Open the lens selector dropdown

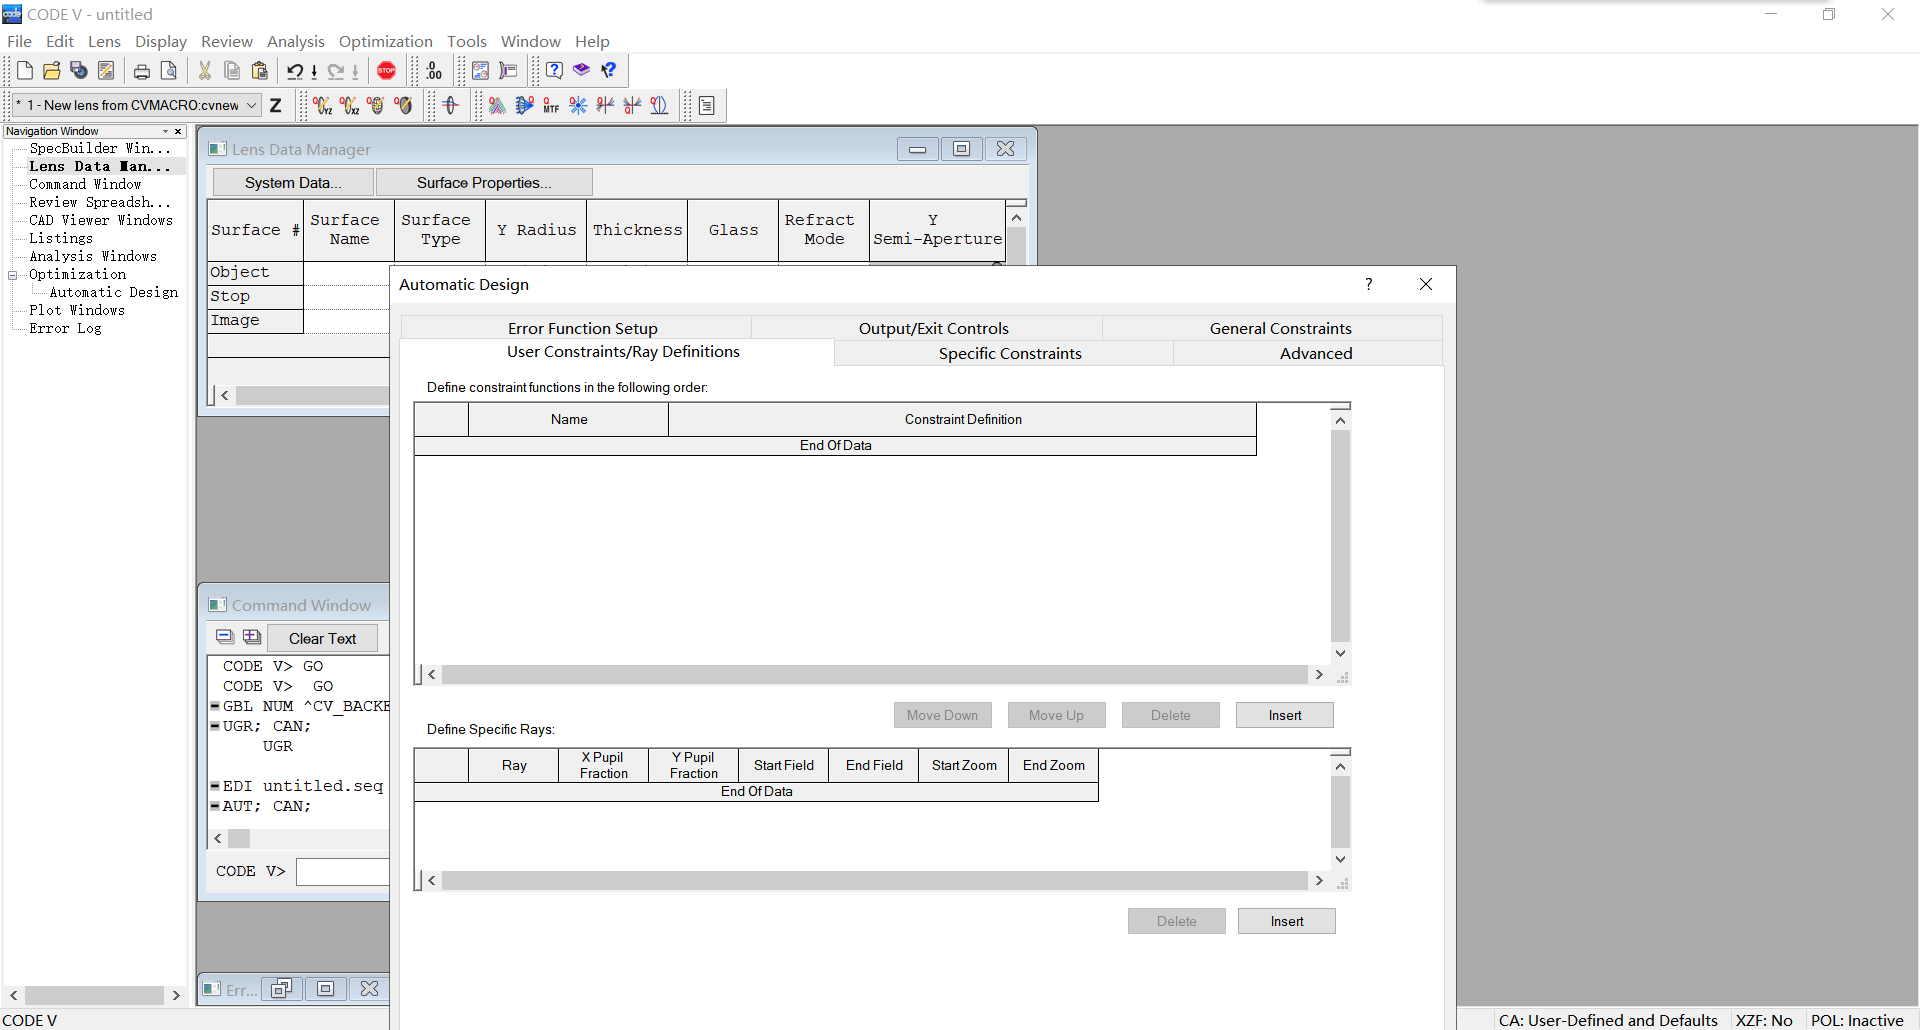pos(252,105)
